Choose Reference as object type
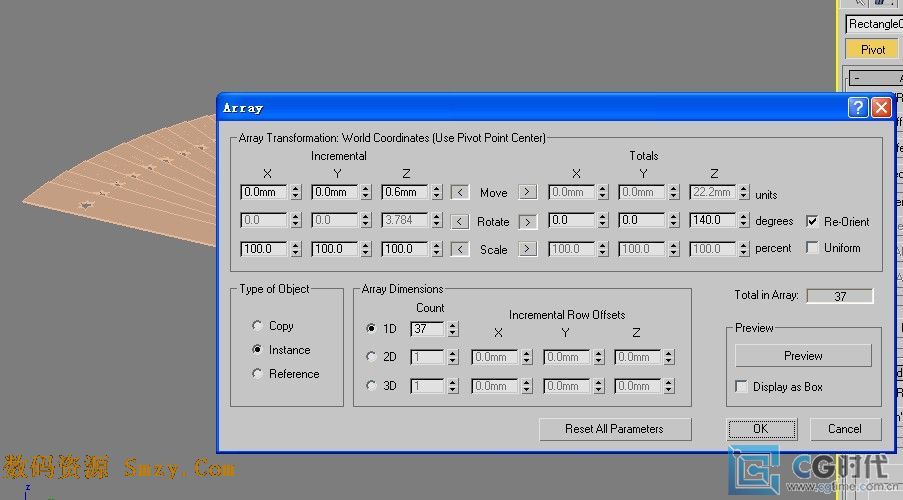 pyautogui.click(x=258, y=374)
